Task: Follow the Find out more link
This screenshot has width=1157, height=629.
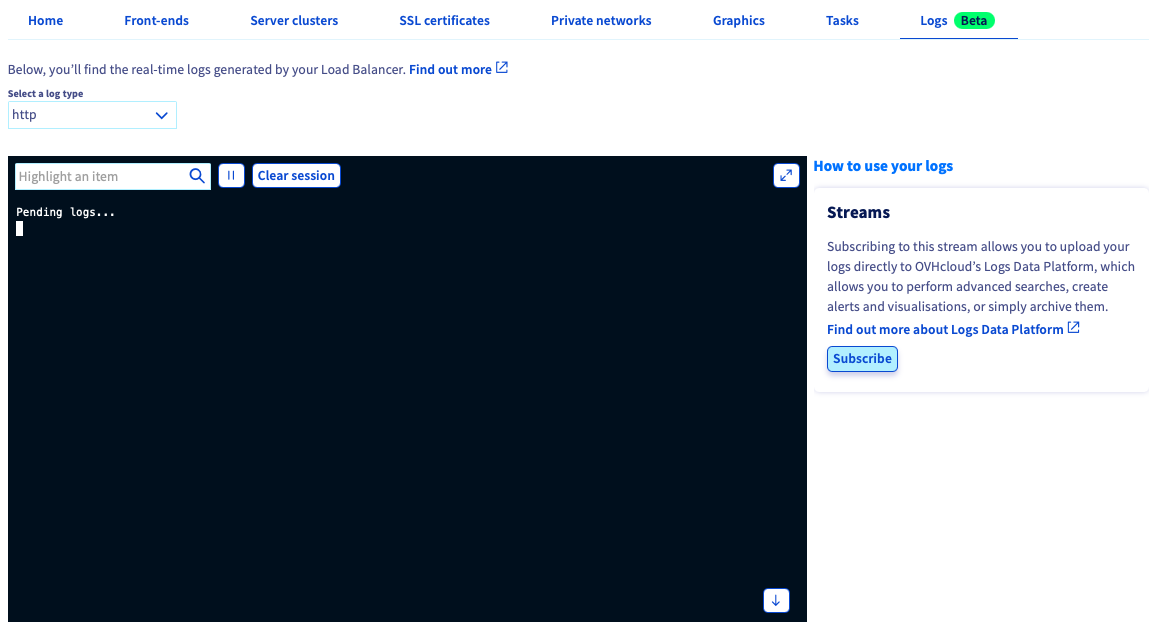Action: tap(450, 69)
